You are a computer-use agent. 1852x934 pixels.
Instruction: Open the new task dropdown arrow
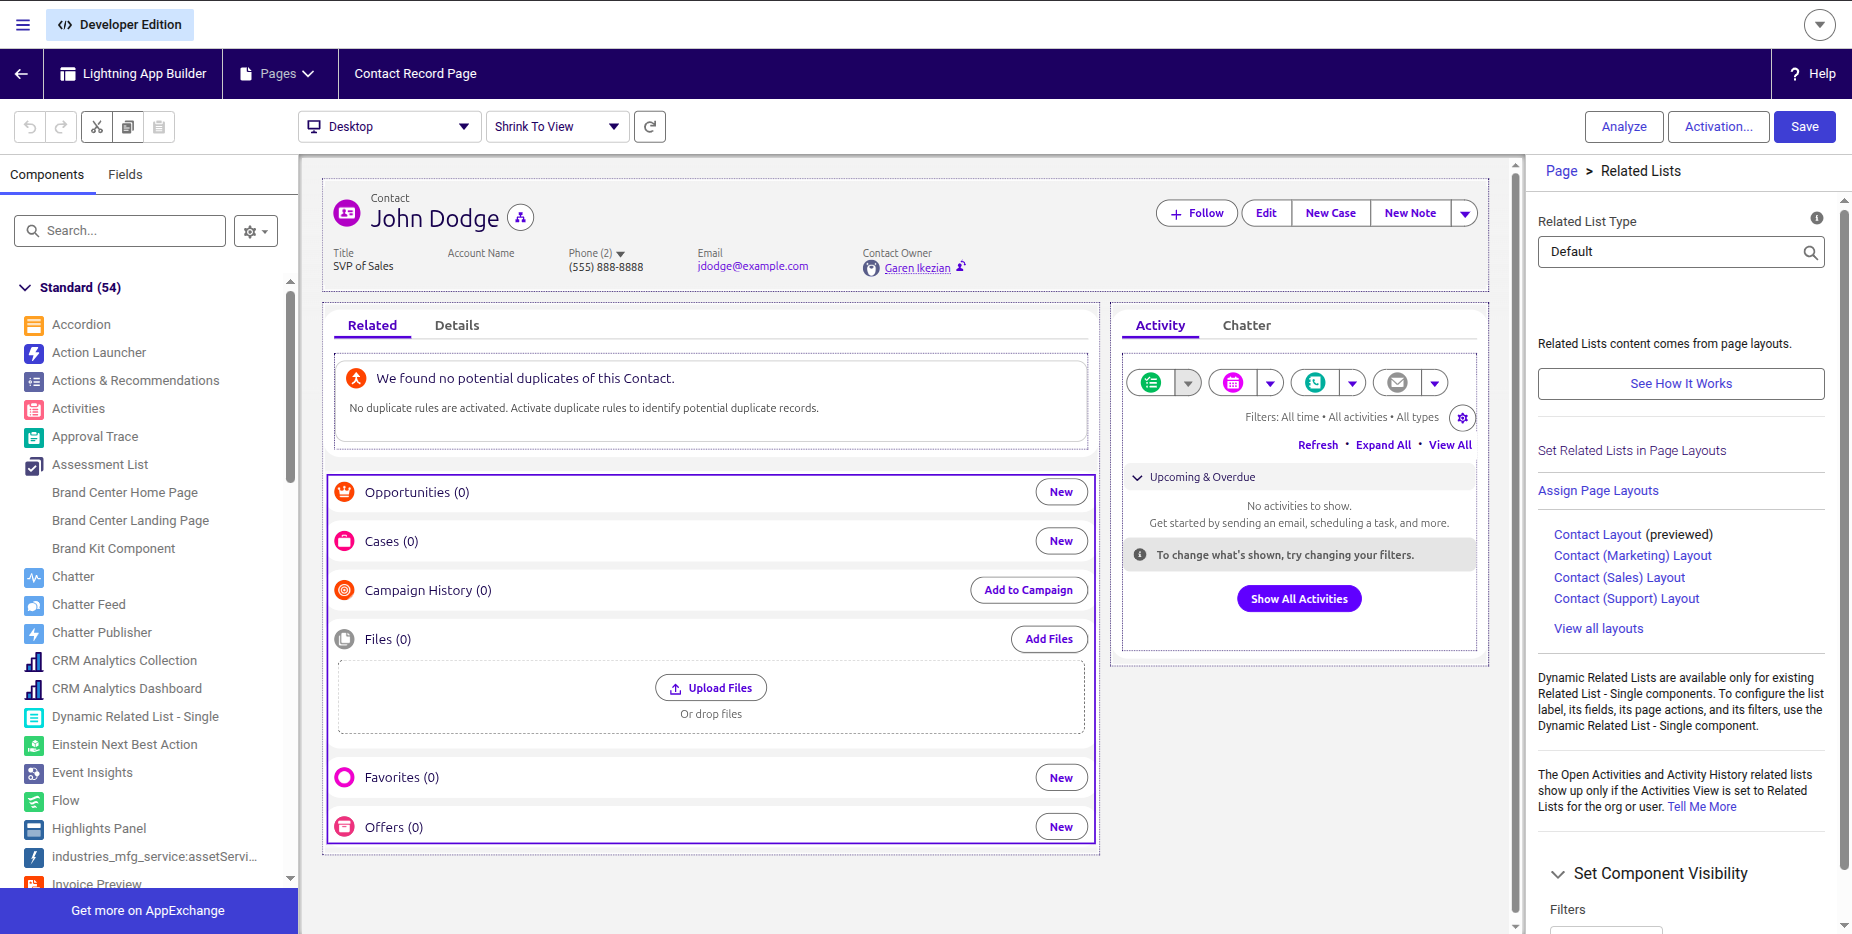1188,383
